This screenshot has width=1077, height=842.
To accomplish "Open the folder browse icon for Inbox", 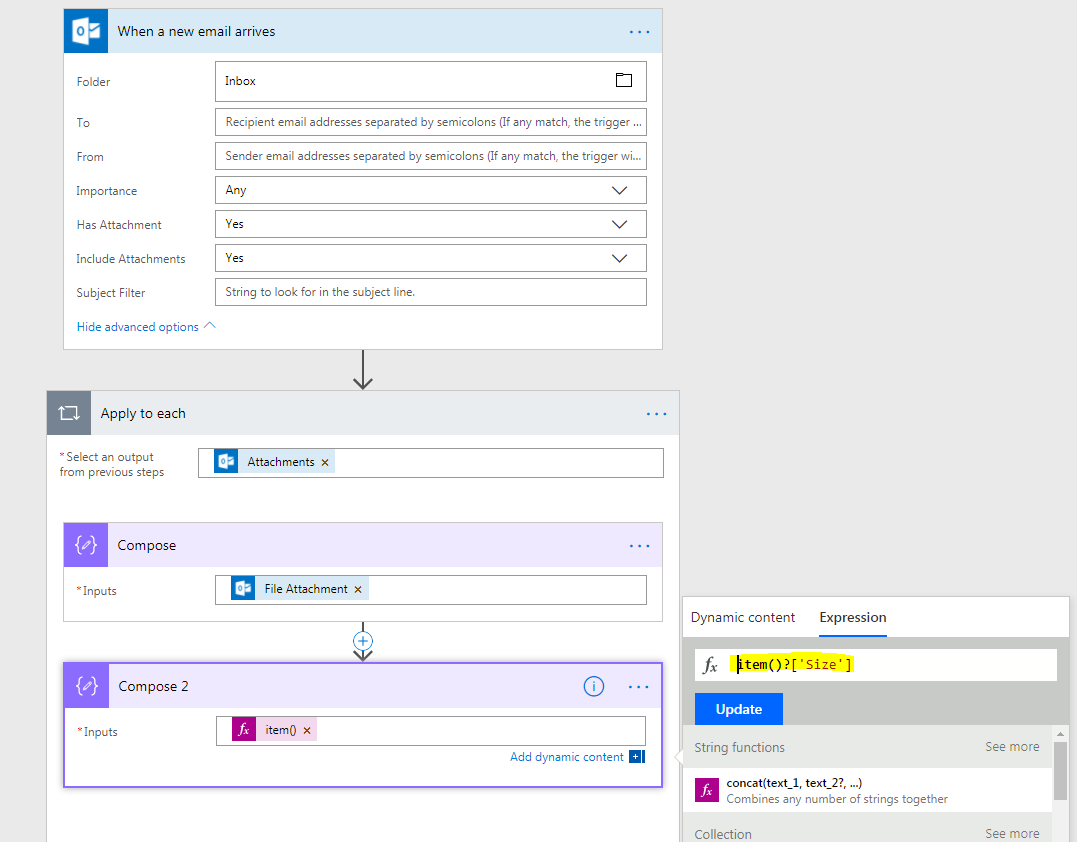I will coord(624,81).
